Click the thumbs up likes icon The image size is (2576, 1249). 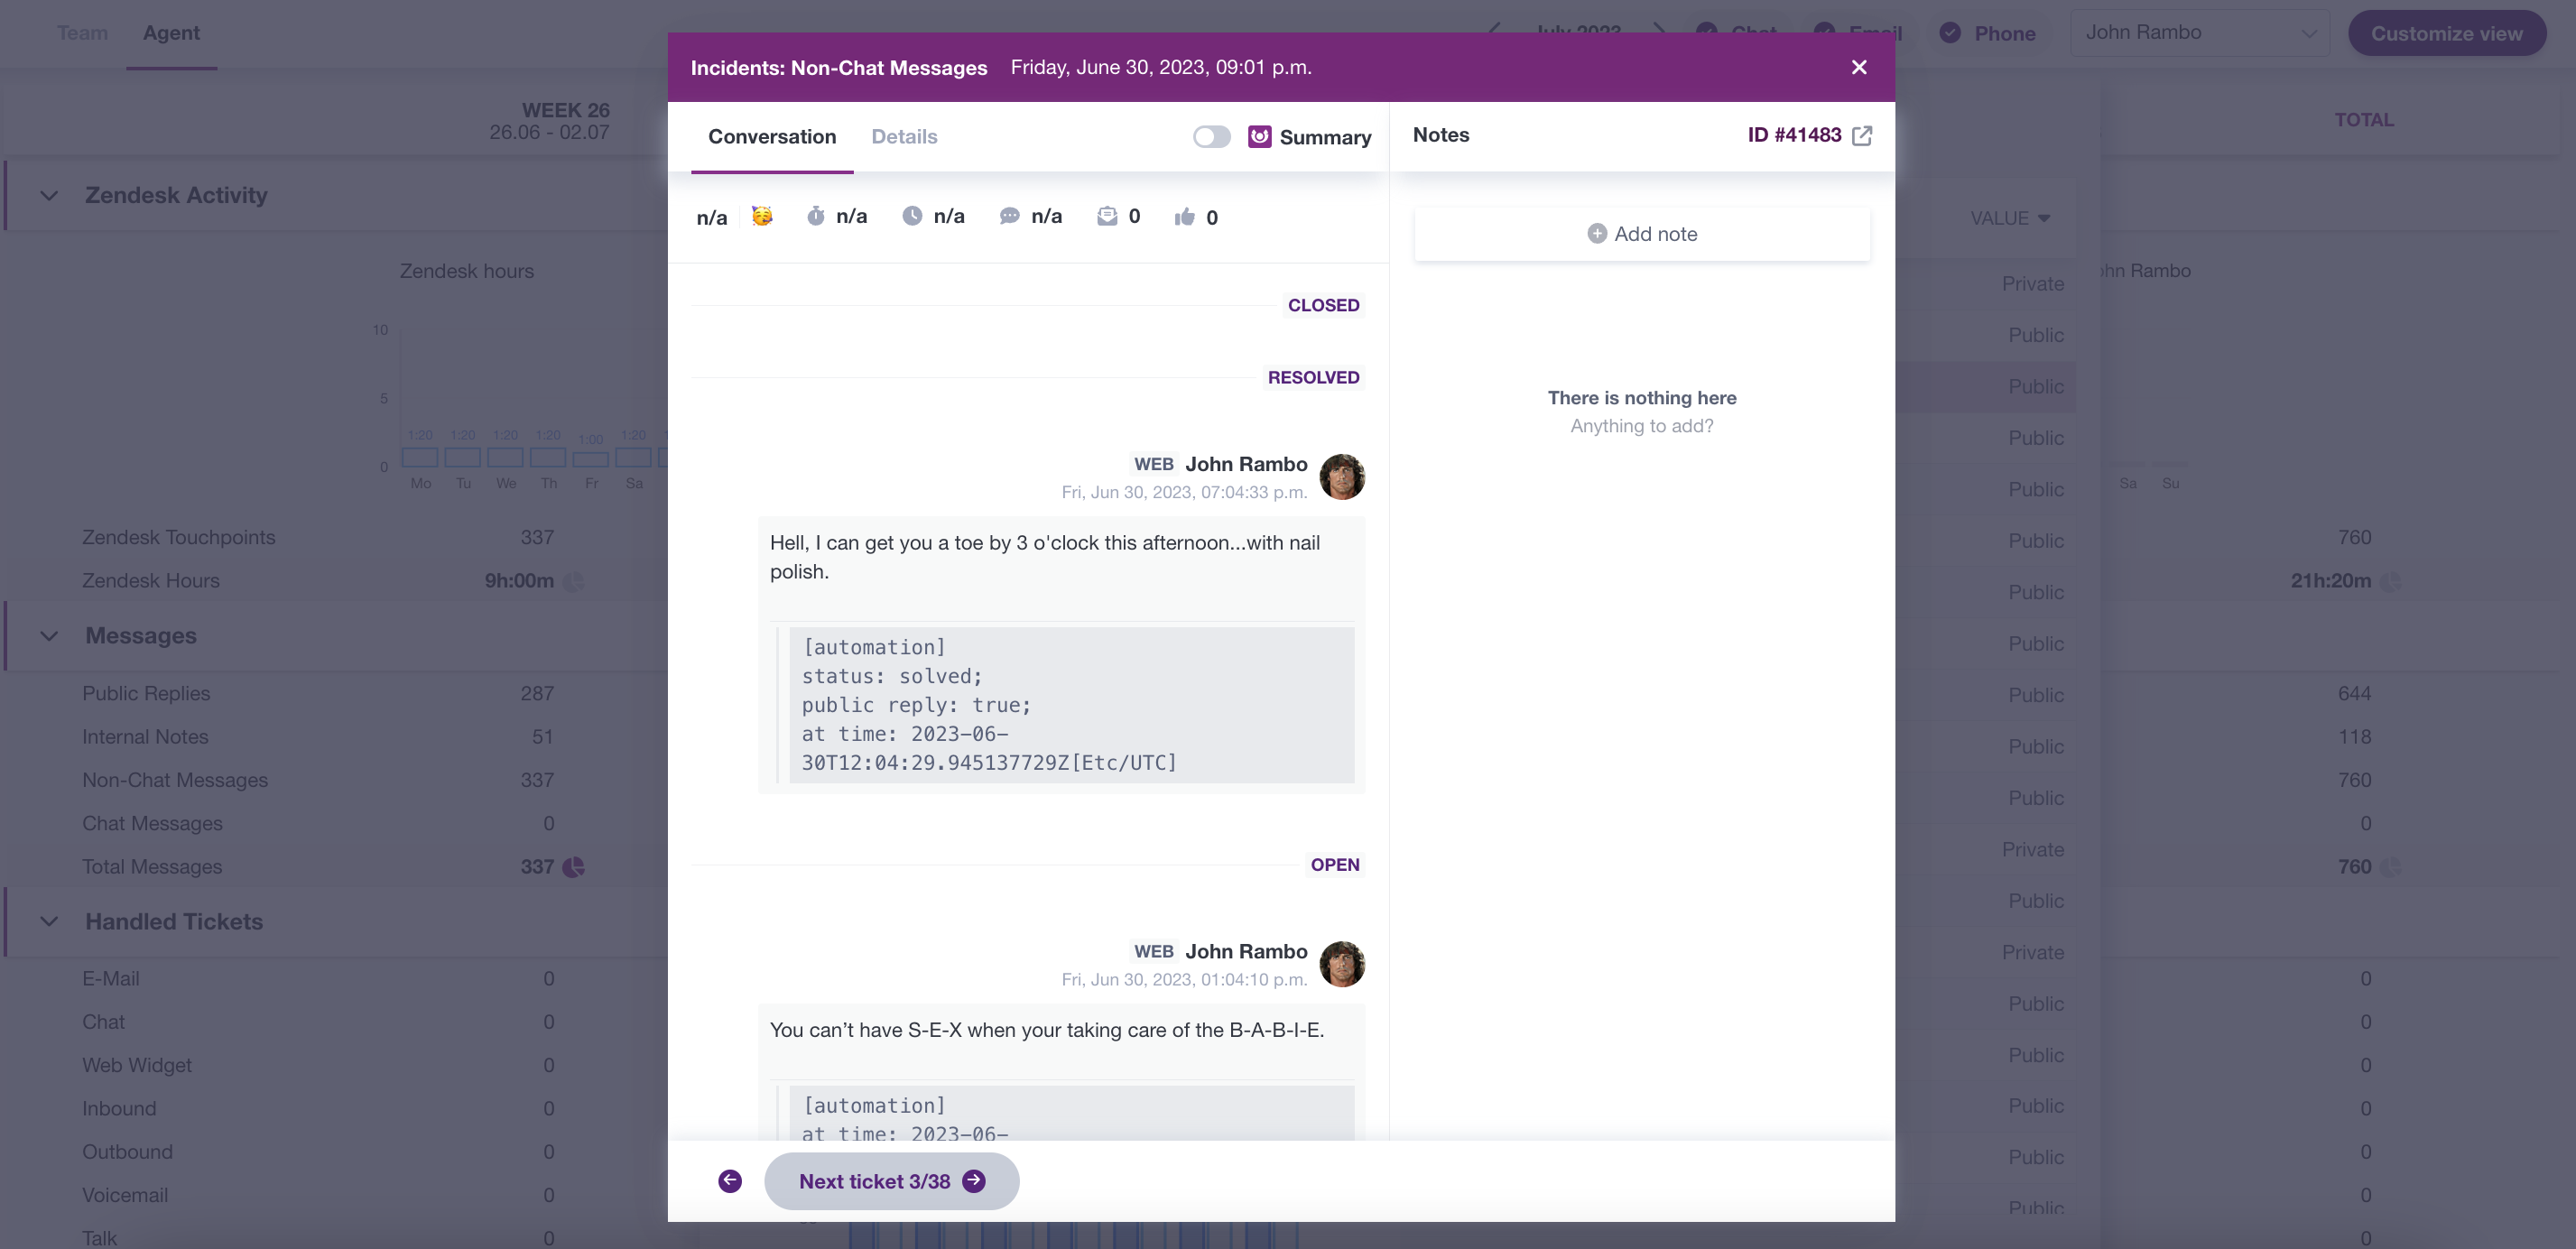coord(1184,217)
